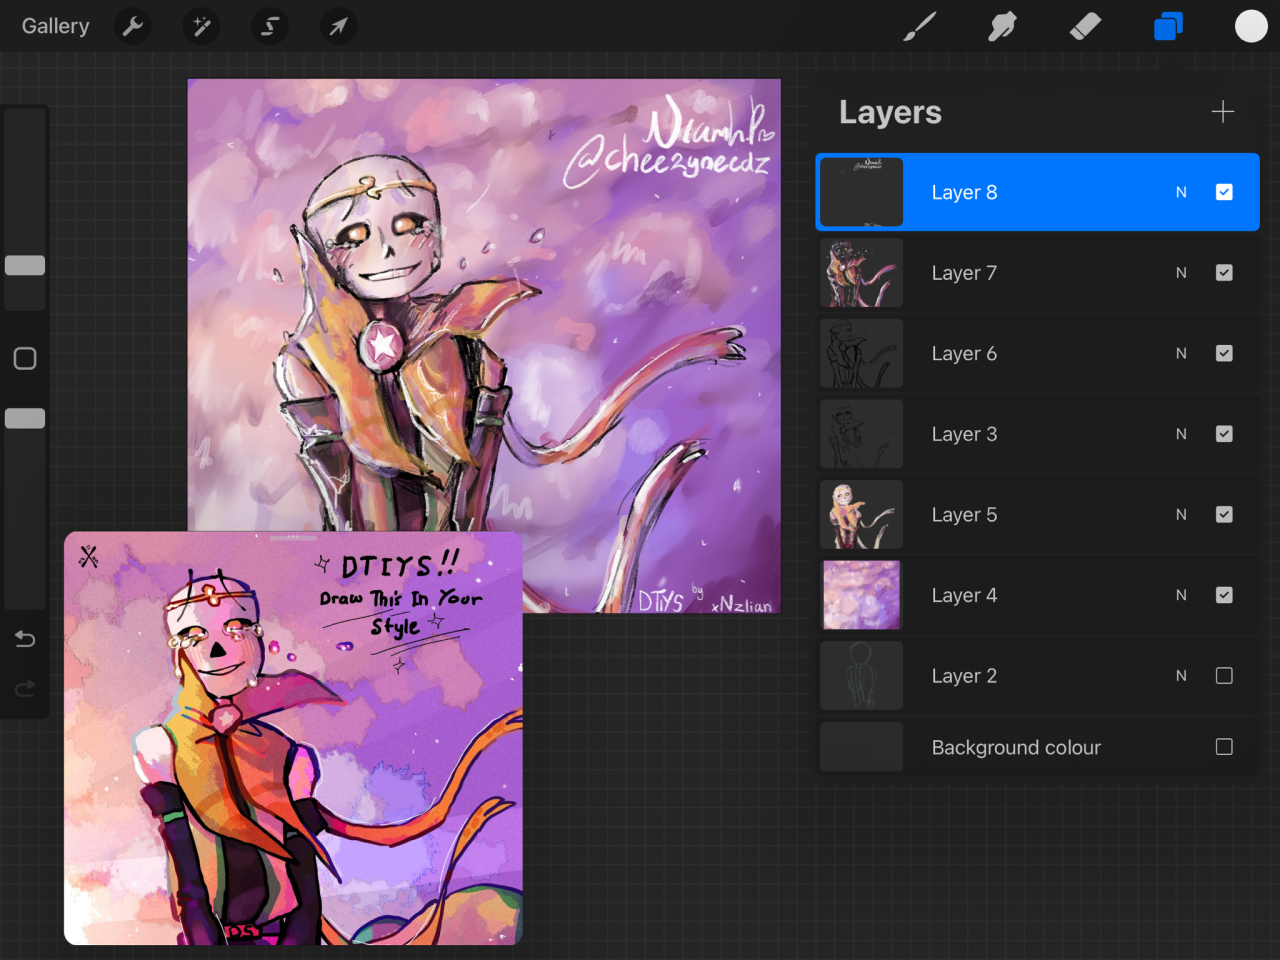Select the Transform arrow tool
Screen dimensions: 1280x960
[338, 26]
